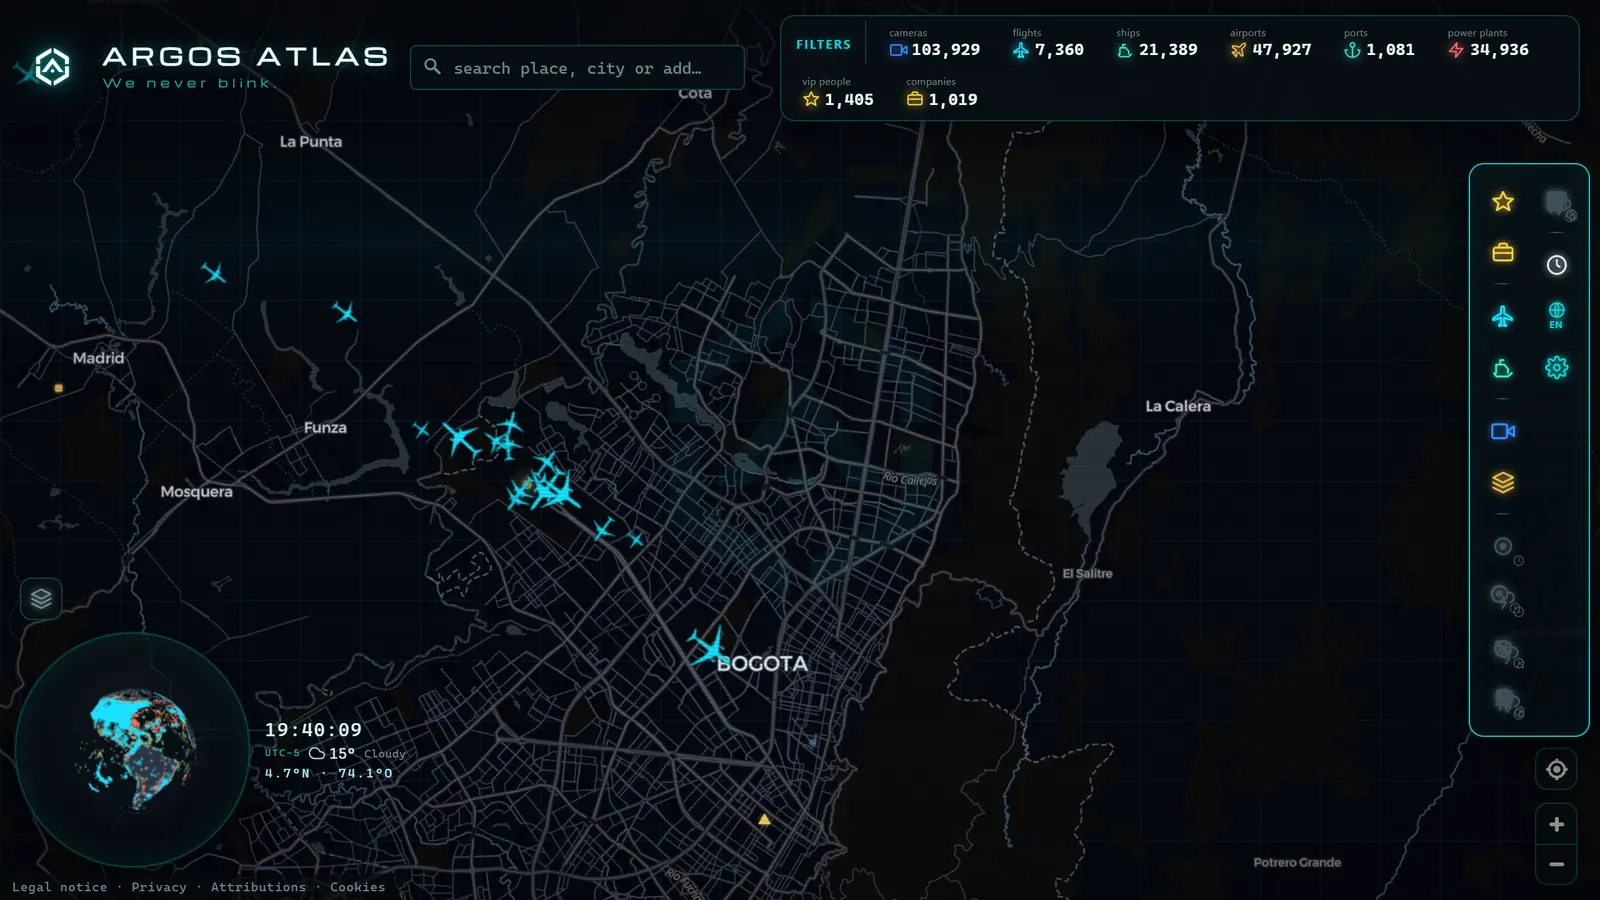Open the clock history icon in the sidebar
The width and height of the screenshot is (1600, 900).
[1557, 265]
